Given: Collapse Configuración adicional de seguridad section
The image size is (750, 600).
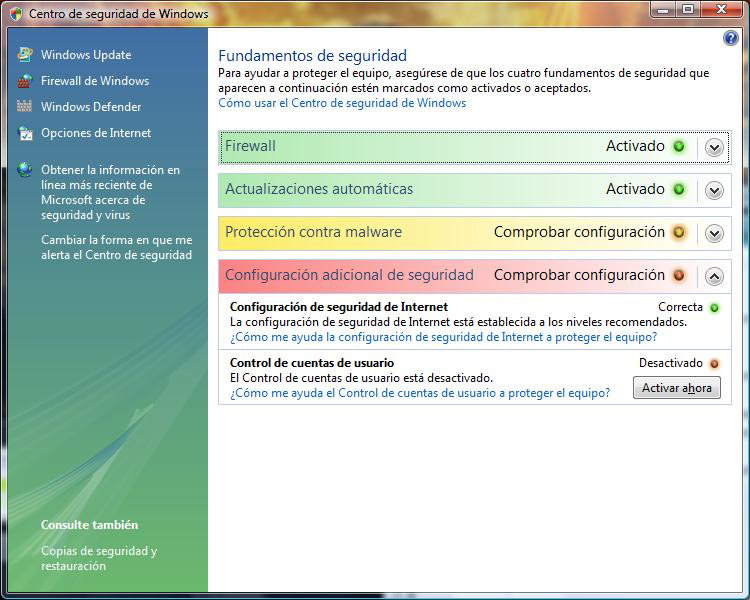Looking at the screenshot, I should [x=714, y=276].
